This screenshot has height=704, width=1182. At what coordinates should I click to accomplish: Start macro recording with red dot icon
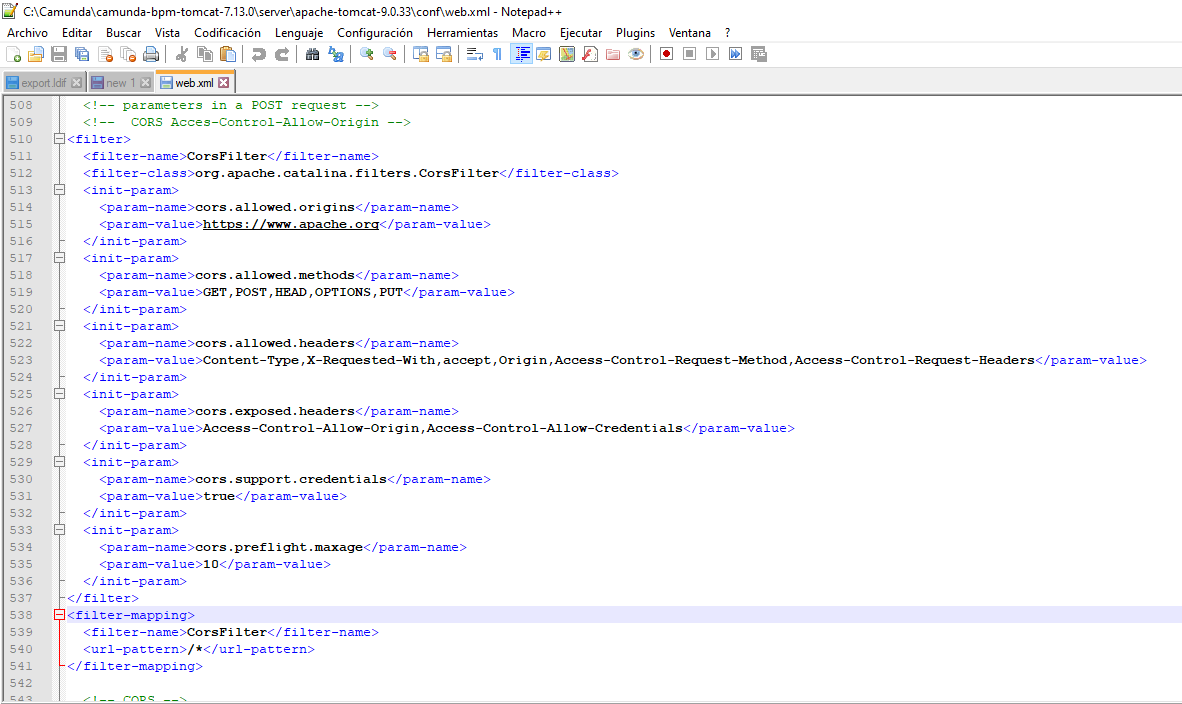pos(666,54)
